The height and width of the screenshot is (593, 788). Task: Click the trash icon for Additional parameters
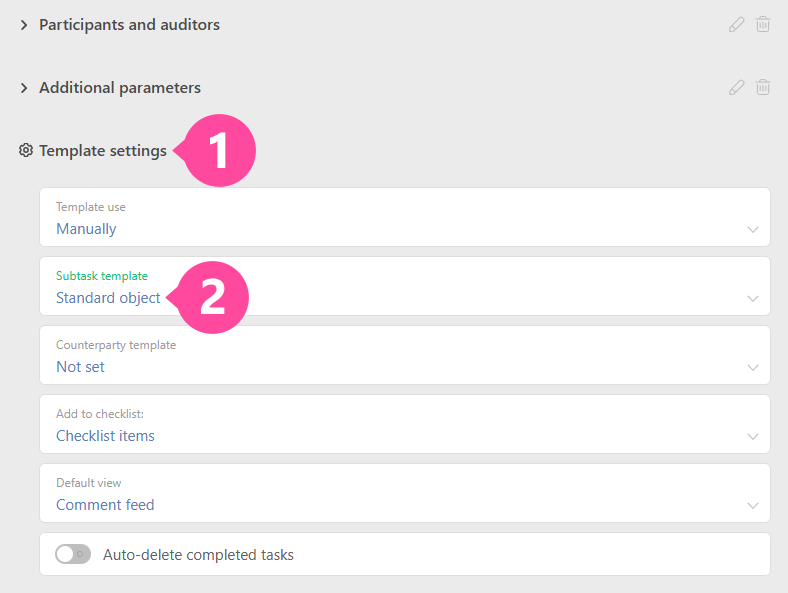point(763,88)
